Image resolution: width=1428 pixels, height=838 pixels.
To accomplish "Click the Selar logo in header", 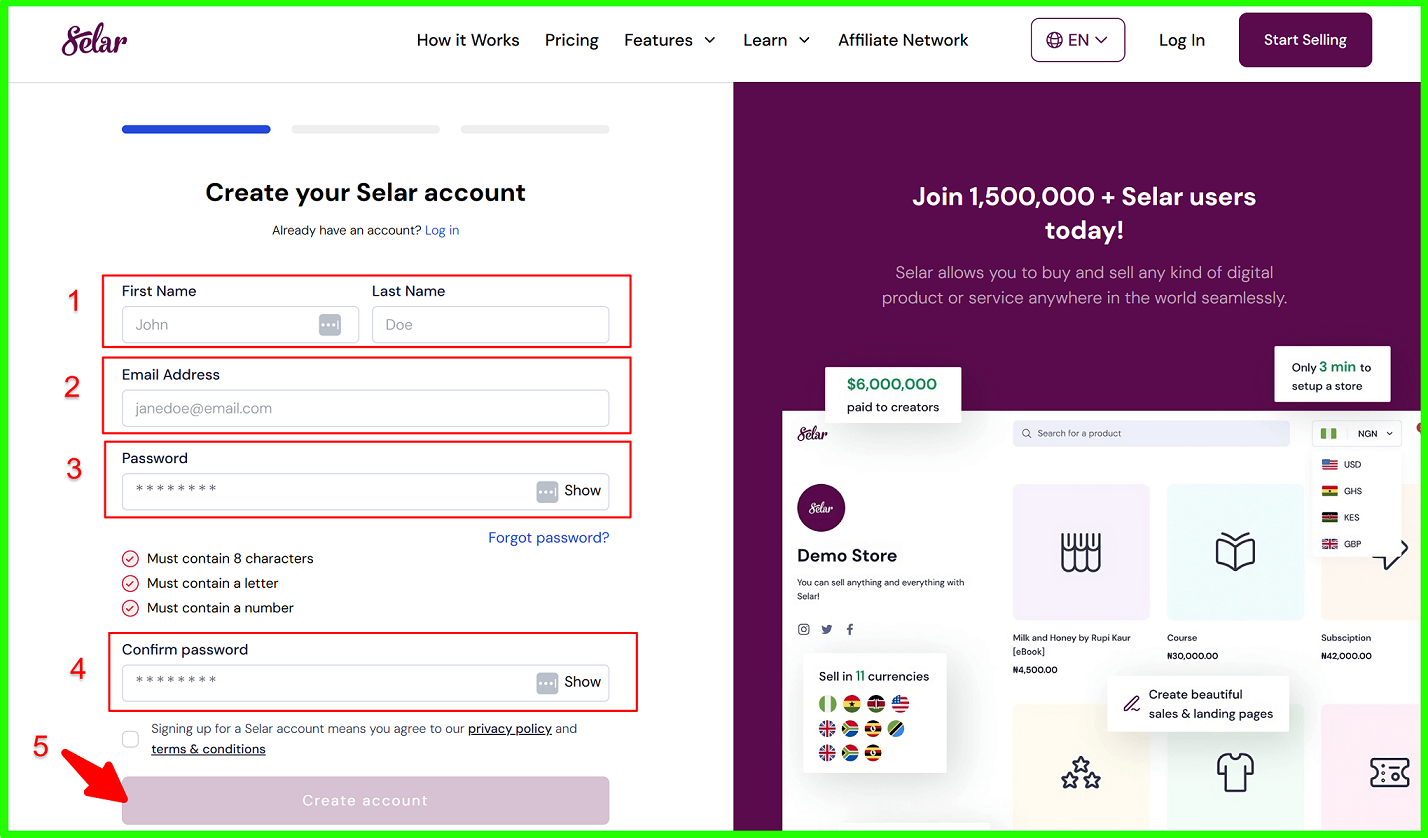I will click(x=94, y=40).
